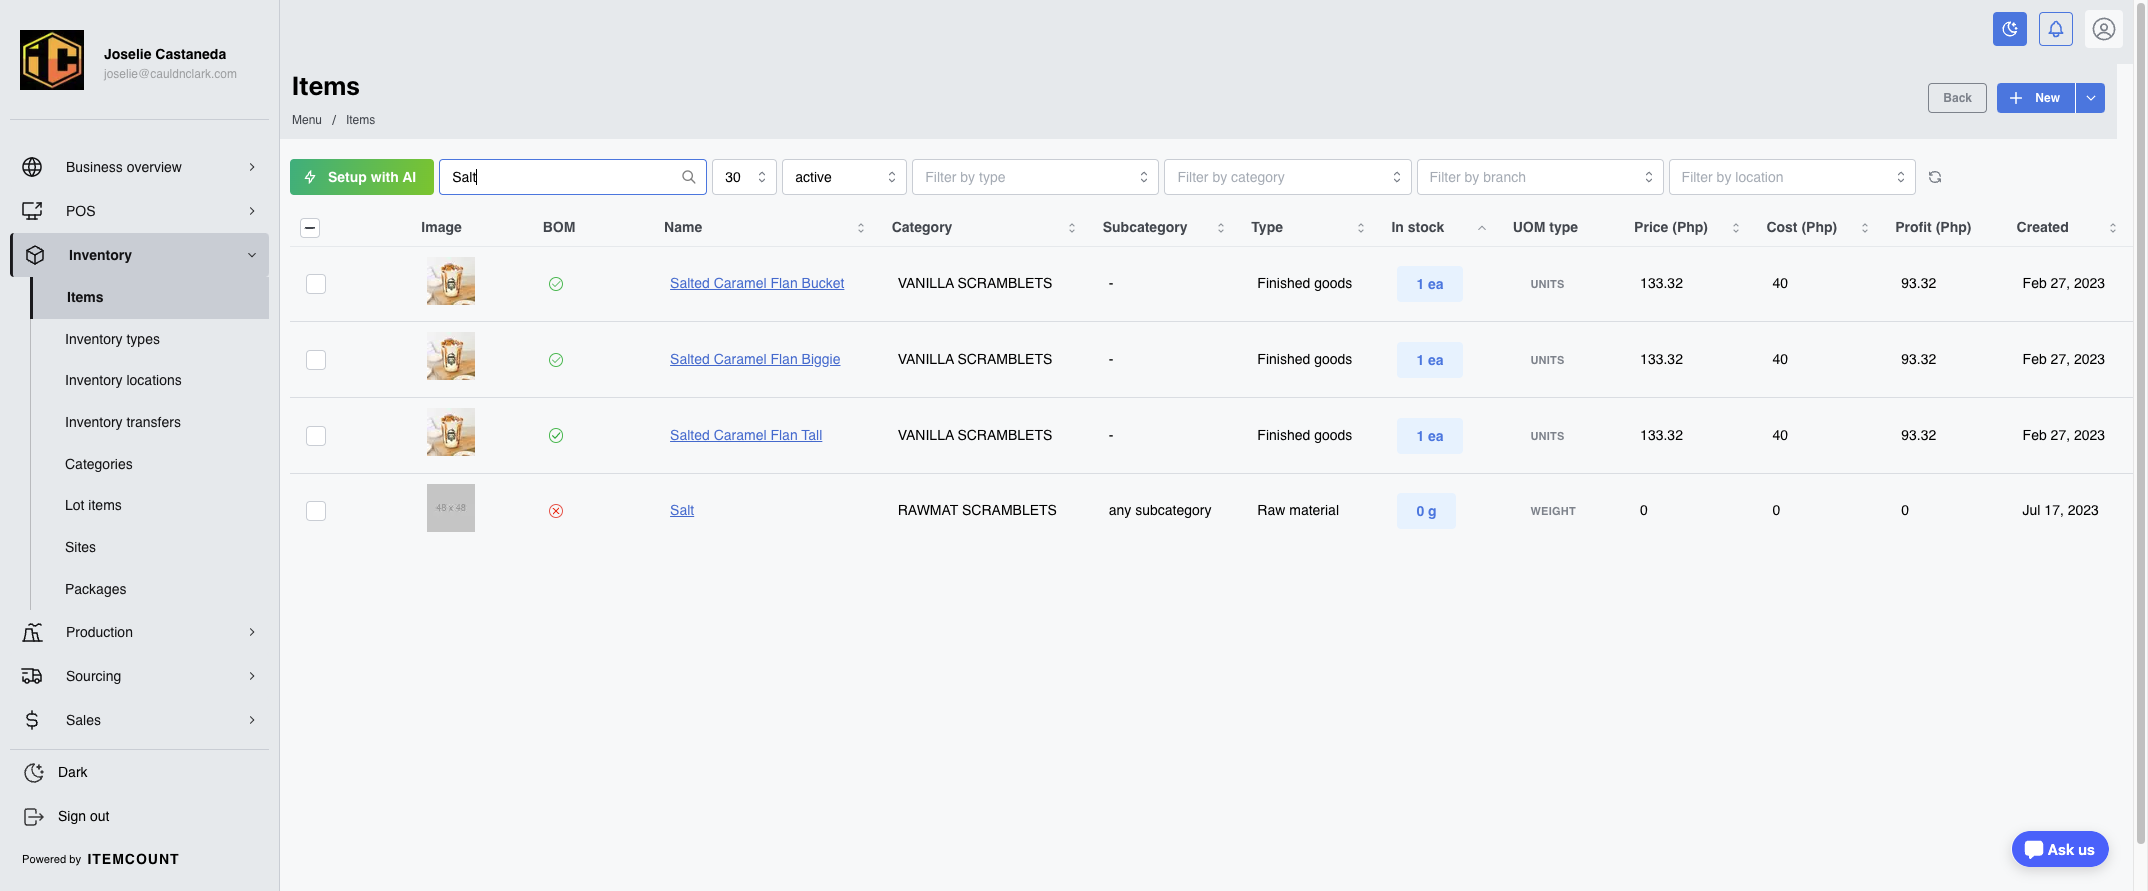Click the POS monitor icon
The height and width of the screenshot is (891, 2148).
[32, 211]
